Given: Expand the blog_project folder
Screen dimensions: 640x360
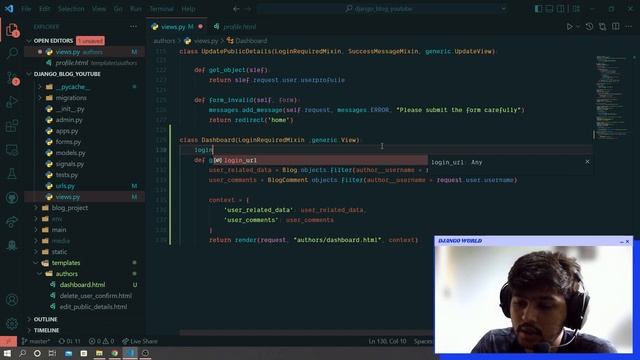Looking at the screenshot, I should pyautogui.click(x=36, y=208).
